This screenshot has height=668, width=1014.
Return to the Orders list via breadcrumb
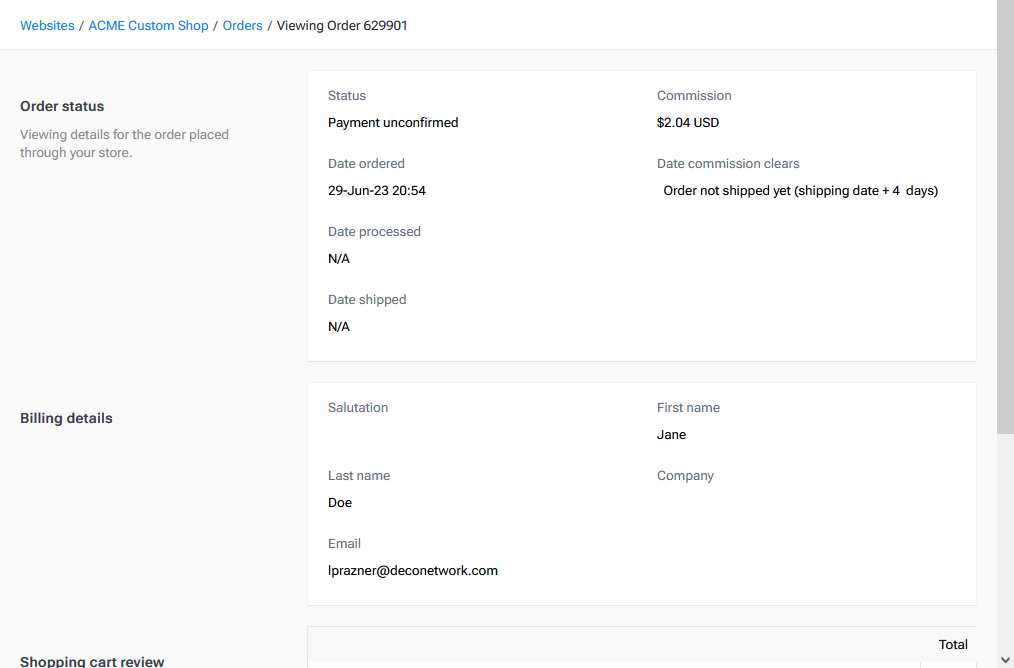[x=242, y=25]
